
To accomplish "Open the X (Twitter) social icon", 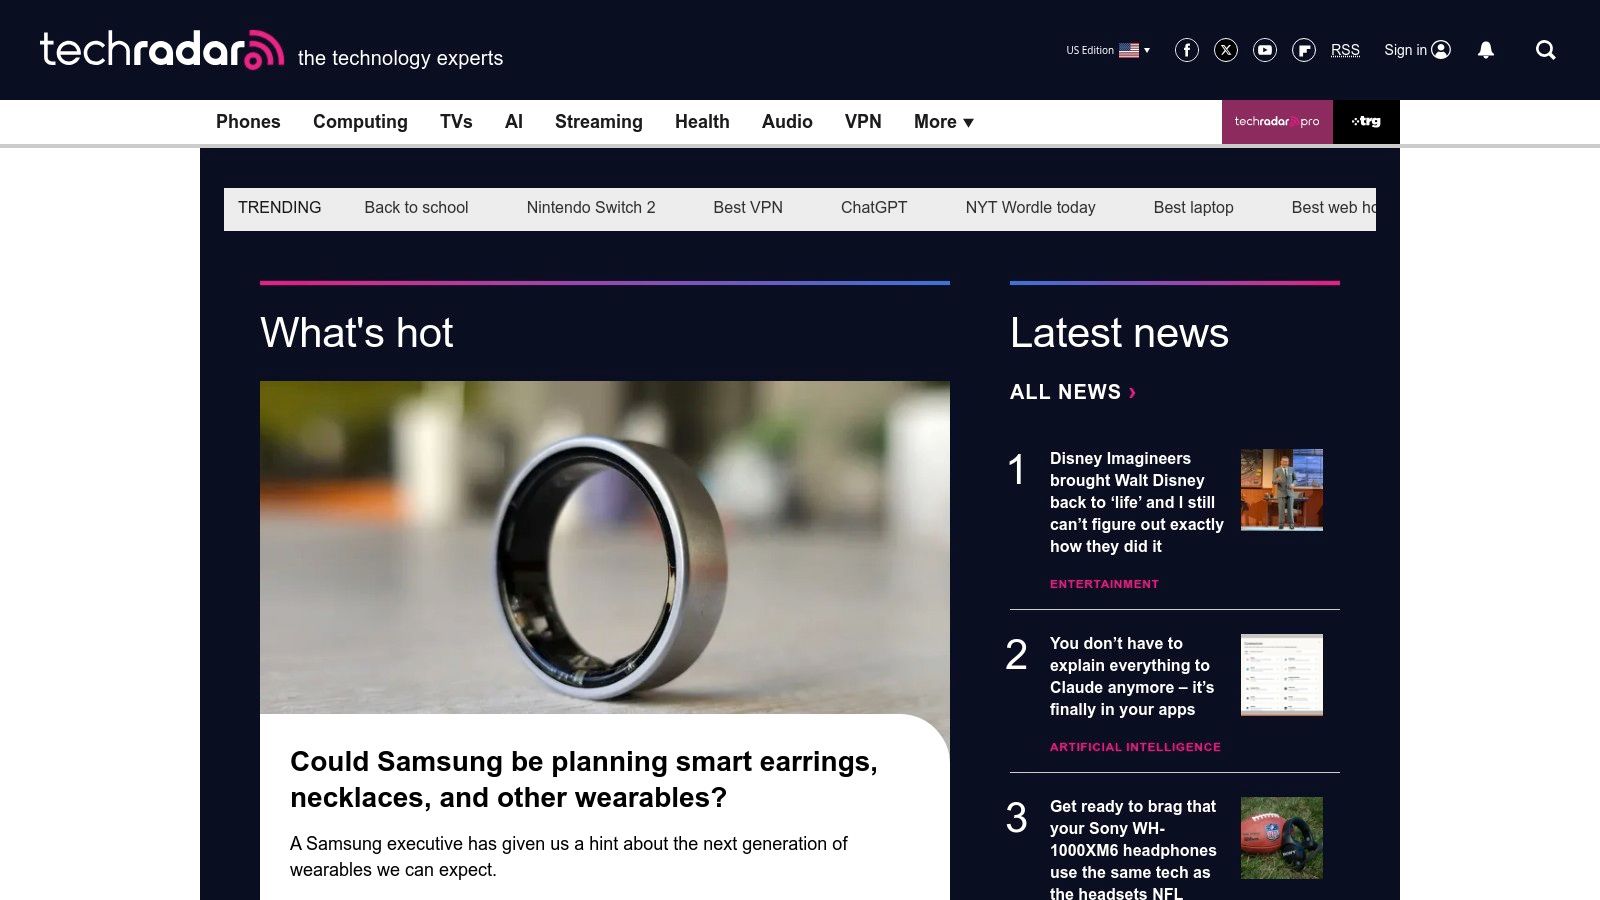I will [x=1226, y=50].
